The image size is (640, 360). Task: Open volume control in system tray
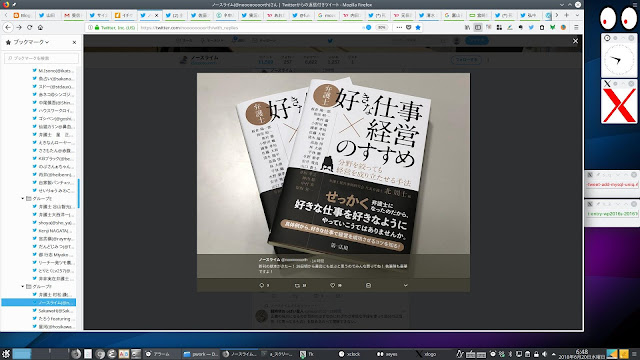tap(544, 354)
